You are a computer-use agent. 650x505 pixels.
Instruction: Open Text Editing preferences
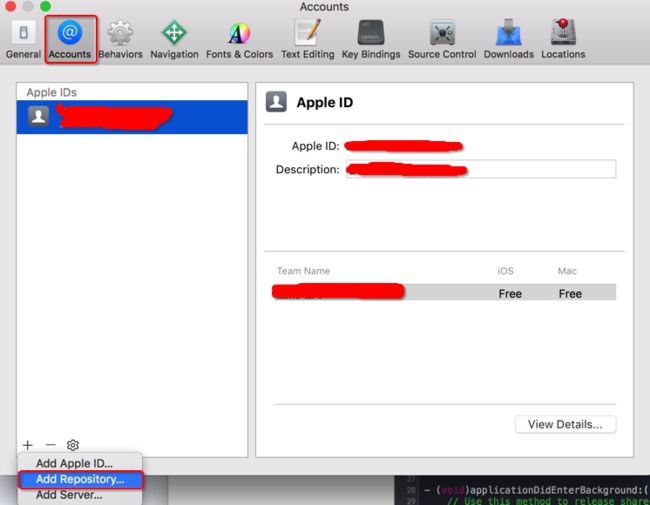(307, 40)
